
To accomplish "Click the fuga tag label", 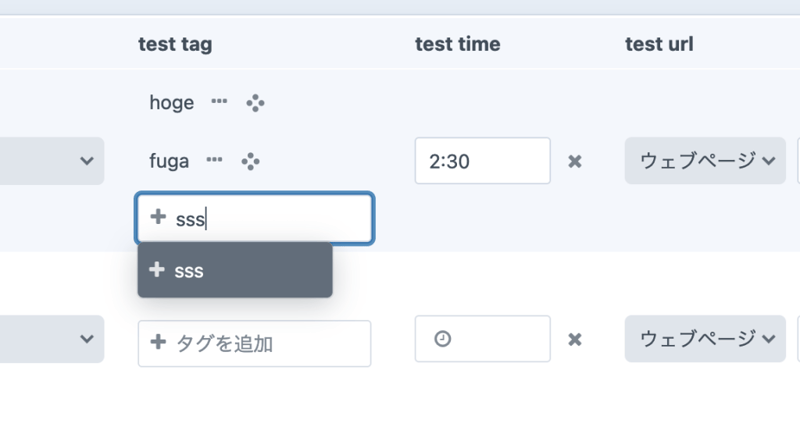I will pos(169,160).
